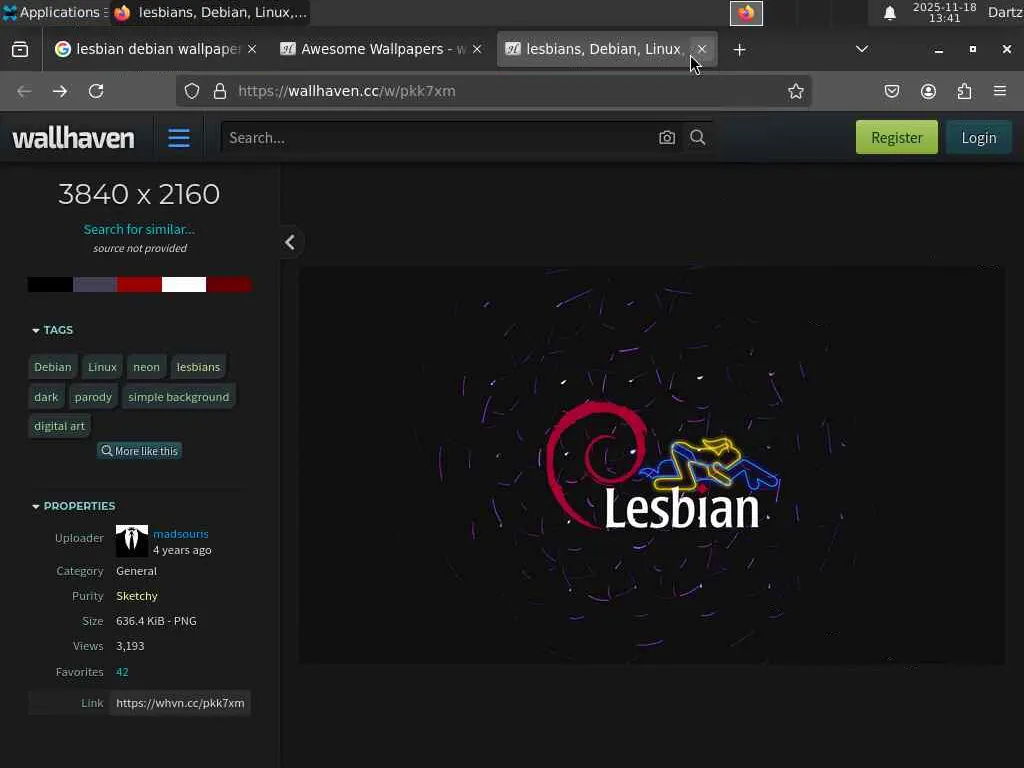Open the Pocket save icon in toolbar
Image resolution: width=1024 pixels, height=768 pixels.
click(x=892, y=91)
